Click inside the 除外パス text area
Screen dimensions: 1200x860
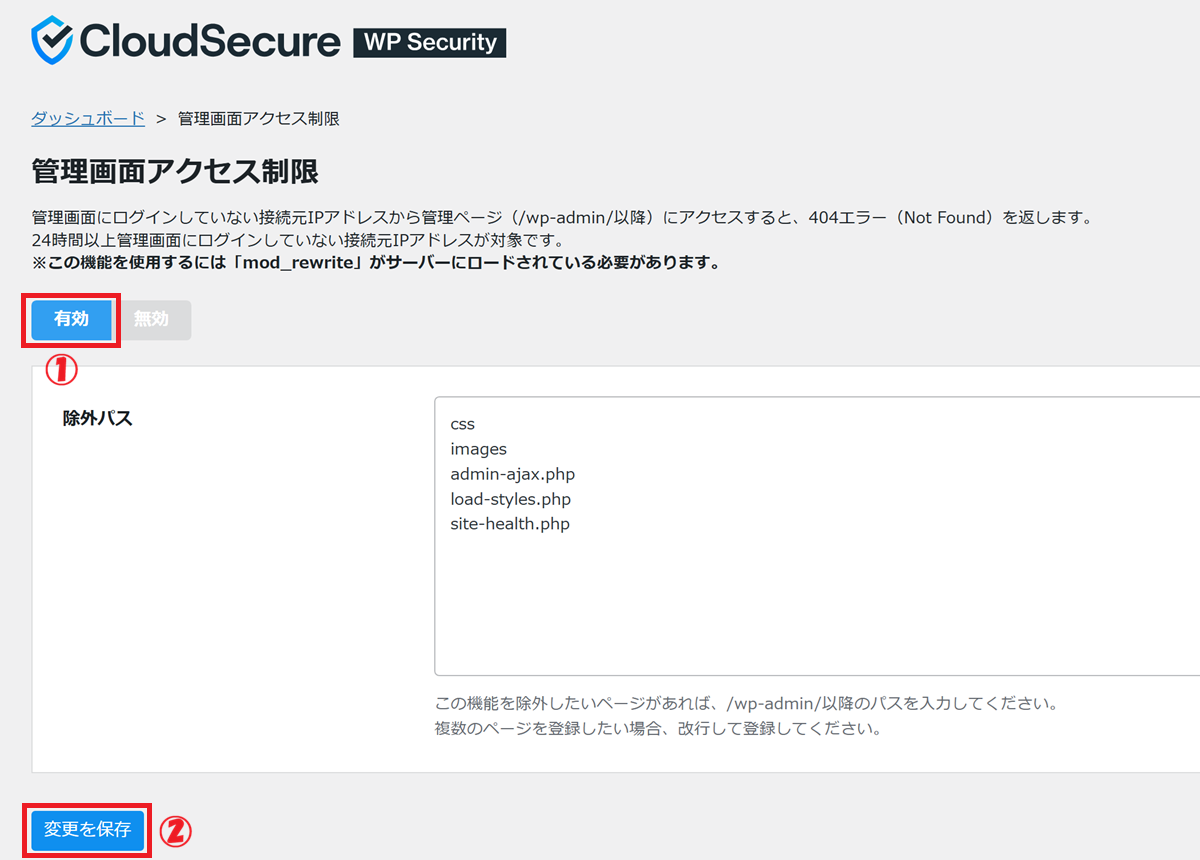(800, 600)
